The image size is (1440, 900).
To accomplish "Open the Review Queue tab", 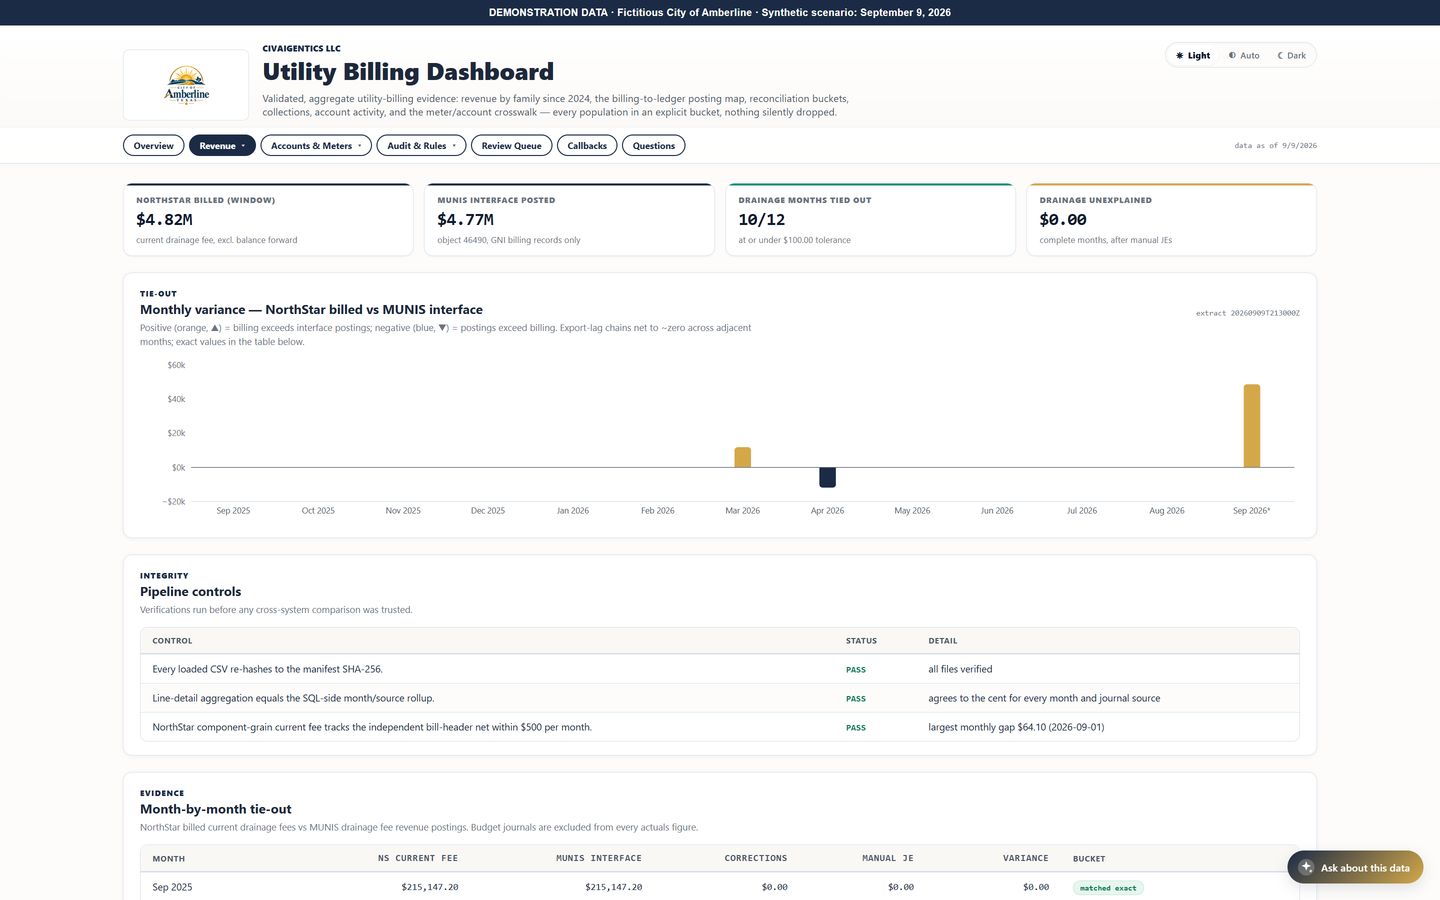I will pos(511,145).
